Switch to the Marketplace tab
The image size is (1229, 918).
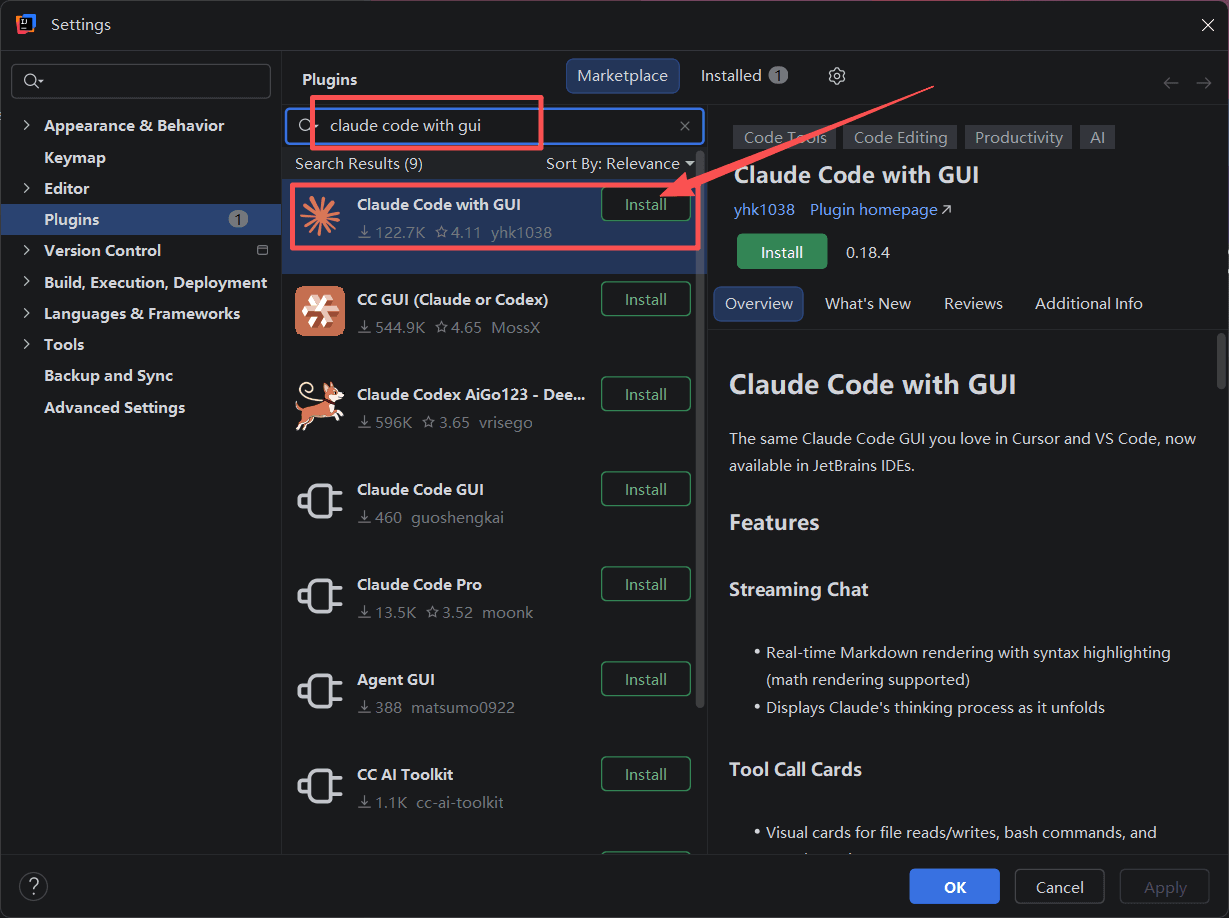click(622, 76)
